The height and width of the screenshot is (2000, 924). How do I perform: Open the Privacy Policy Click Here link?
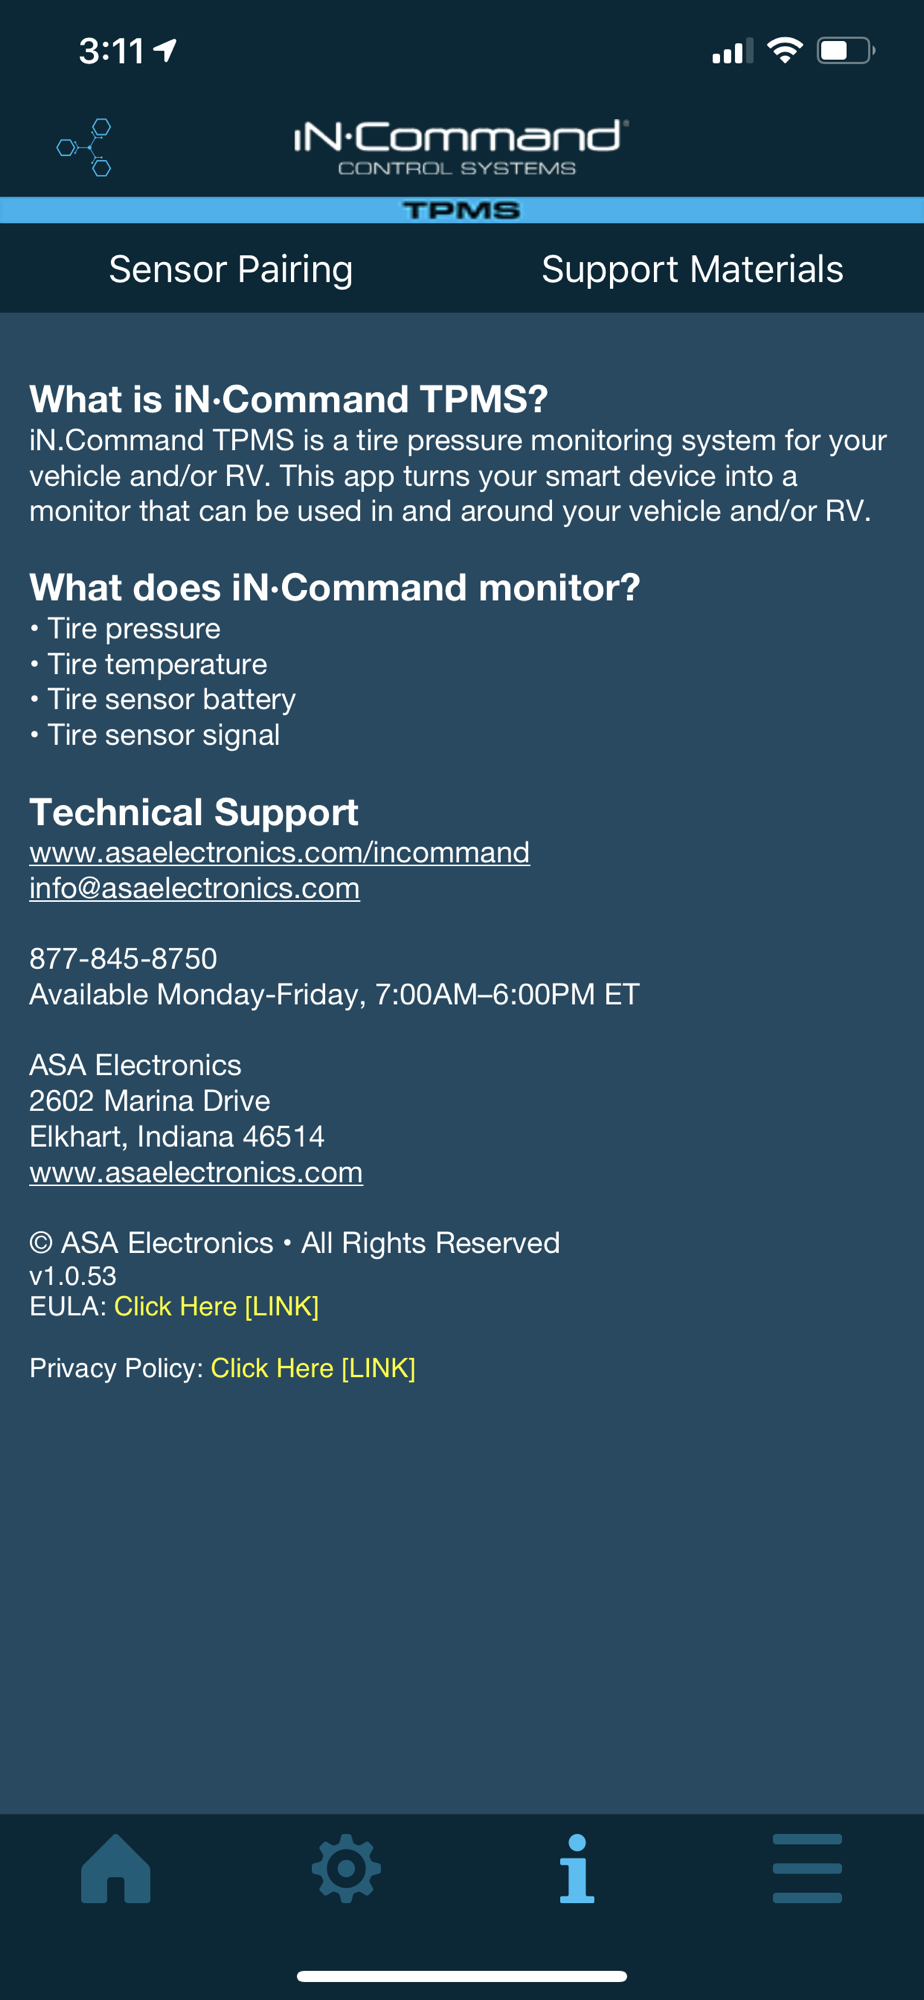tap(313, 1368)
